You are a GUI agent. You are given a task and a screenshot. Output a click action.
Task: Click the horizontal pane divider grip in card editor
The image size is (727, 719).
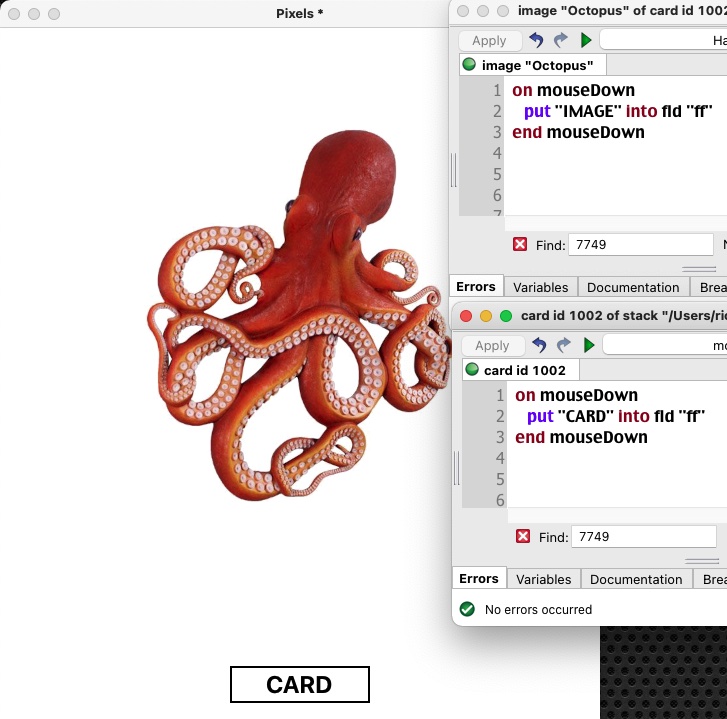pos(702,561)
